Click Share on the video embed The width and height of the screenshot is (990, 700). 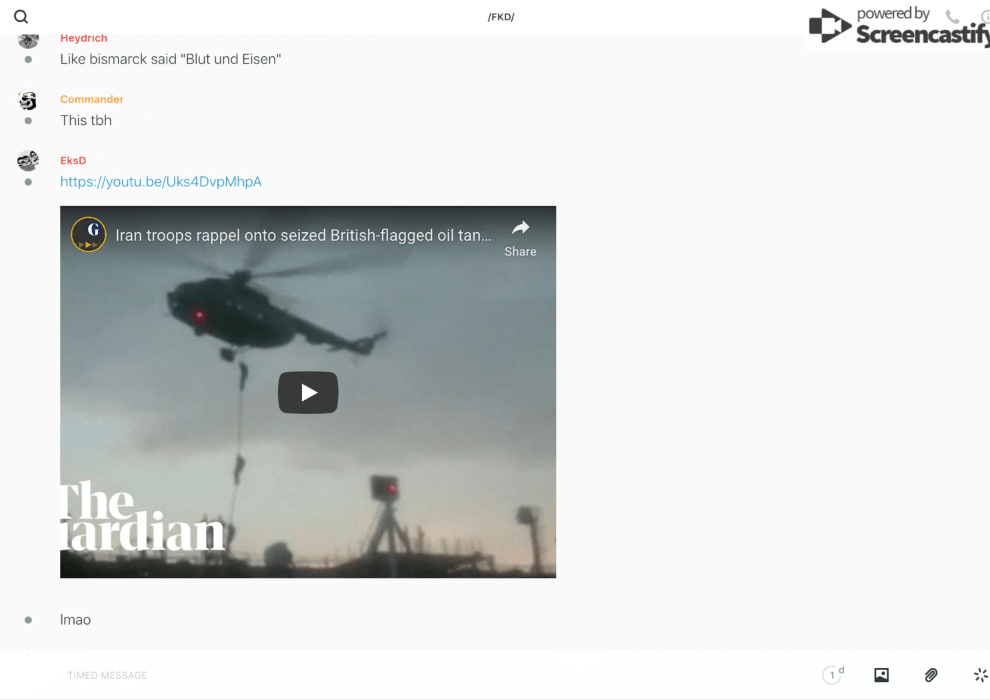pos(520,238)
